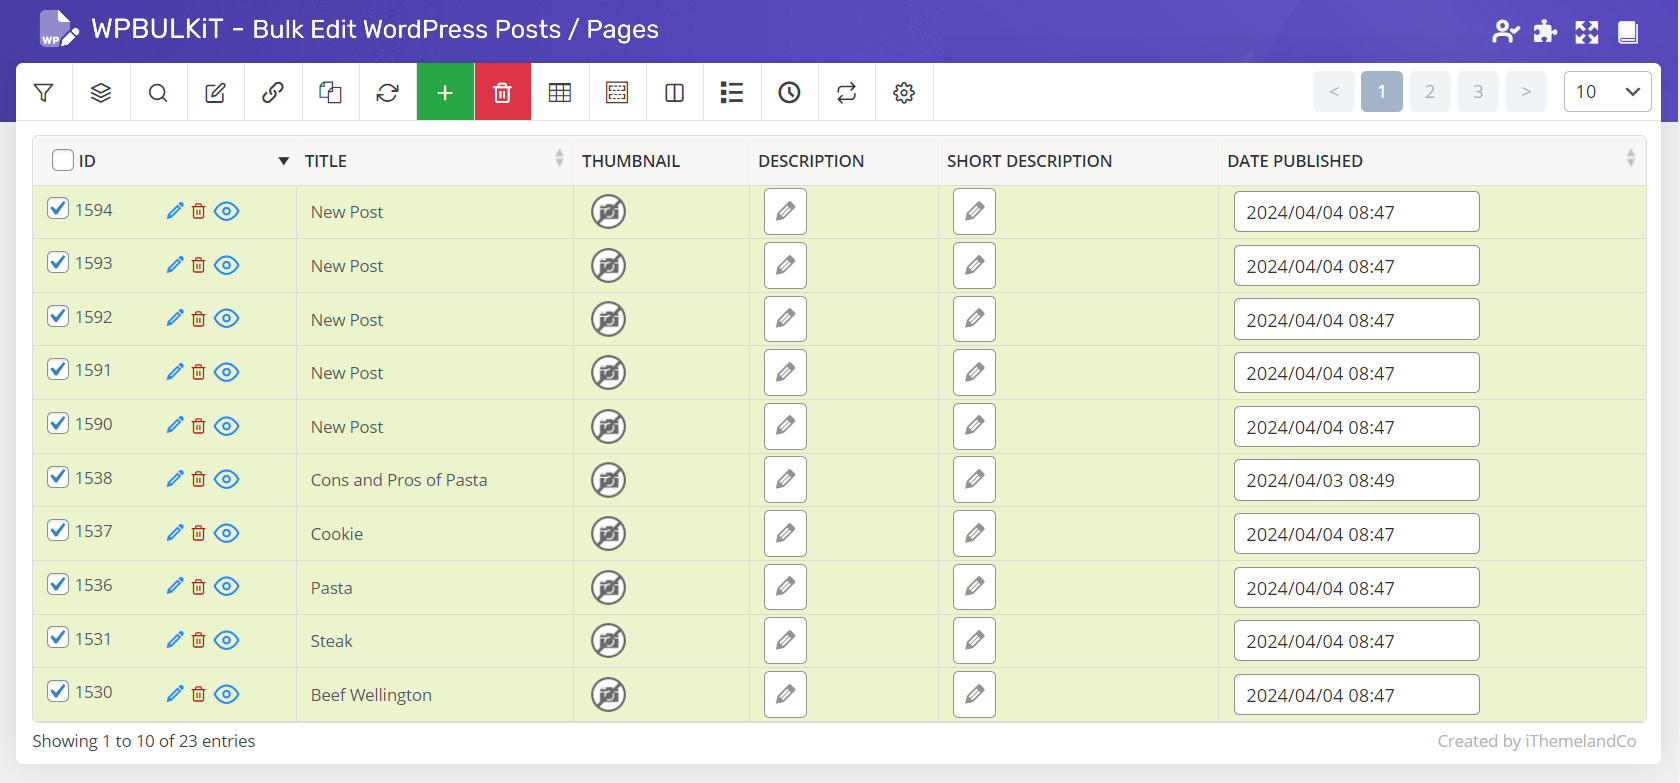Go to page 2 of entries
The image size is (1680, 783).
pyautogui.click(x=1430, y=92)
